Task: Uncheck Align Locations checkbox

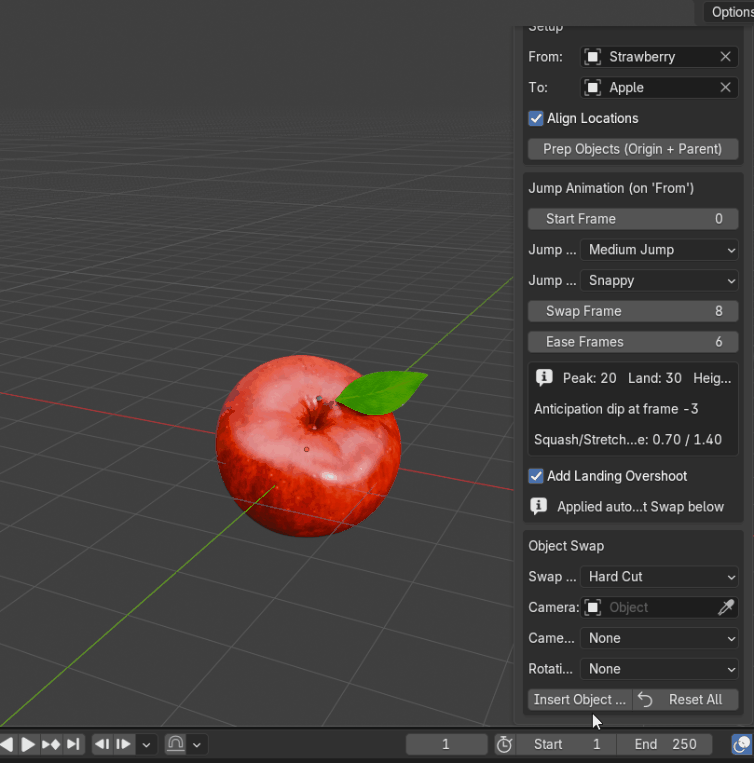Action: click(x=536, y=118)
